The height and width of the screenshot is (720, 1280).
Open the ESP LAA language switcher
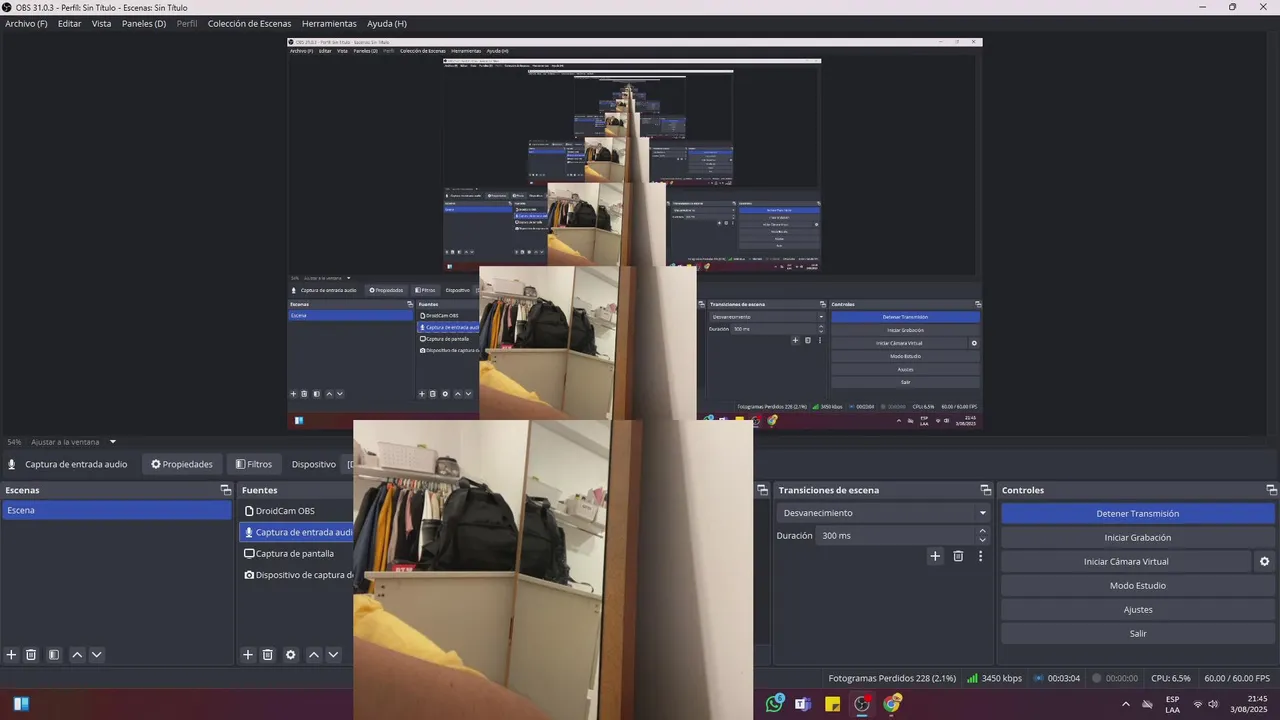pos(1172,704)
